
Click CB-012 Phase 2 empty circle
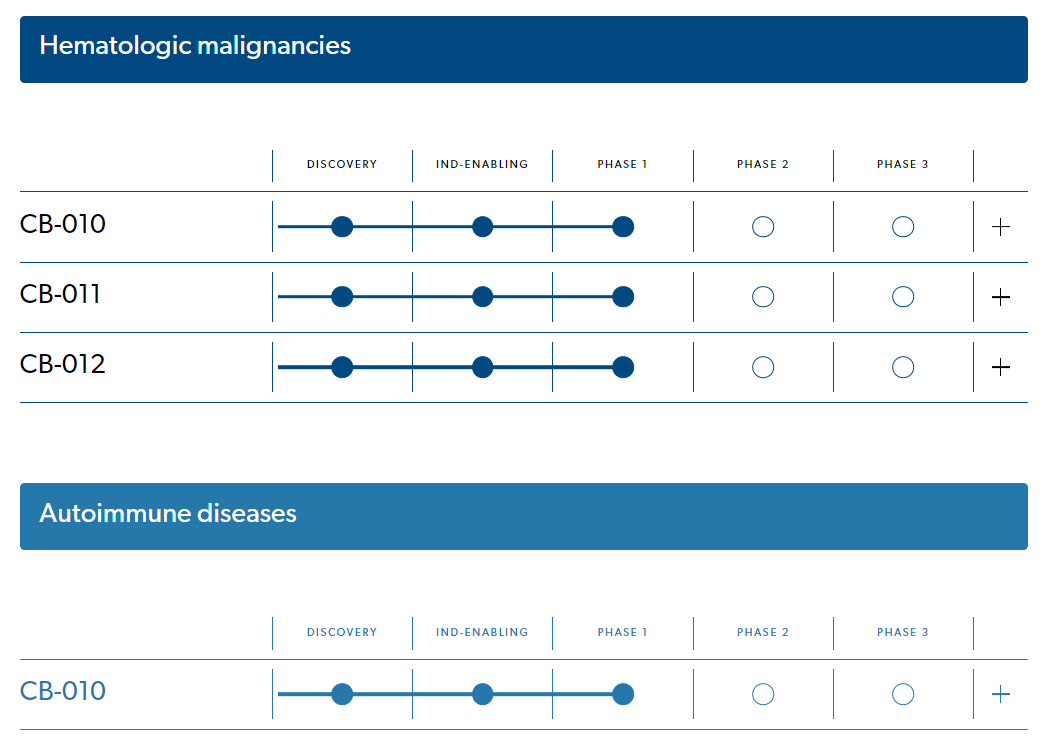click(763, 367)
